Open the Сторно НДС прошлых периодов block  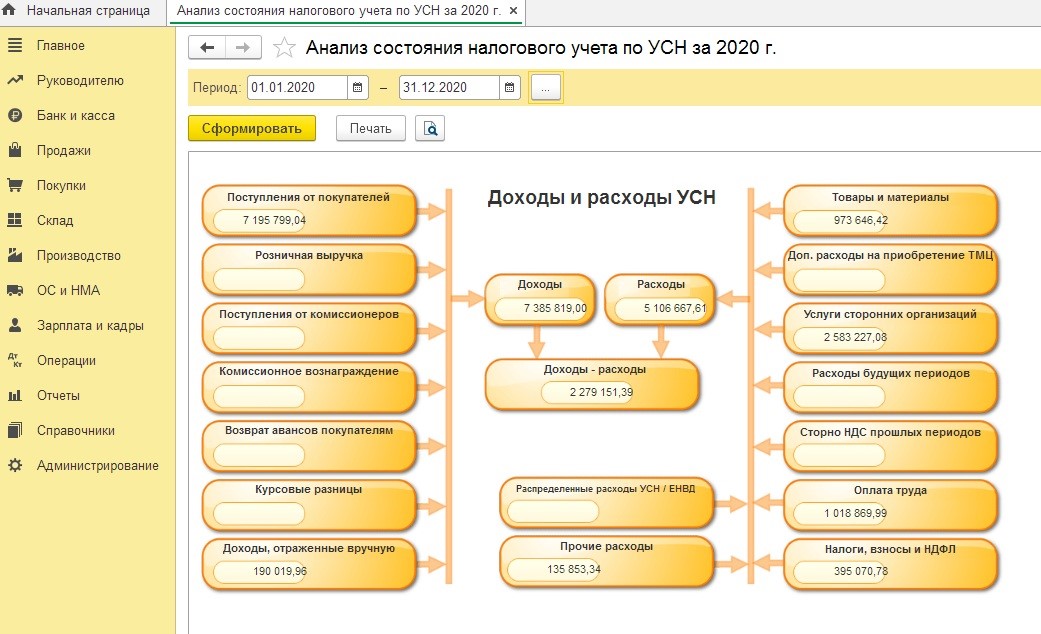point(890,445)
